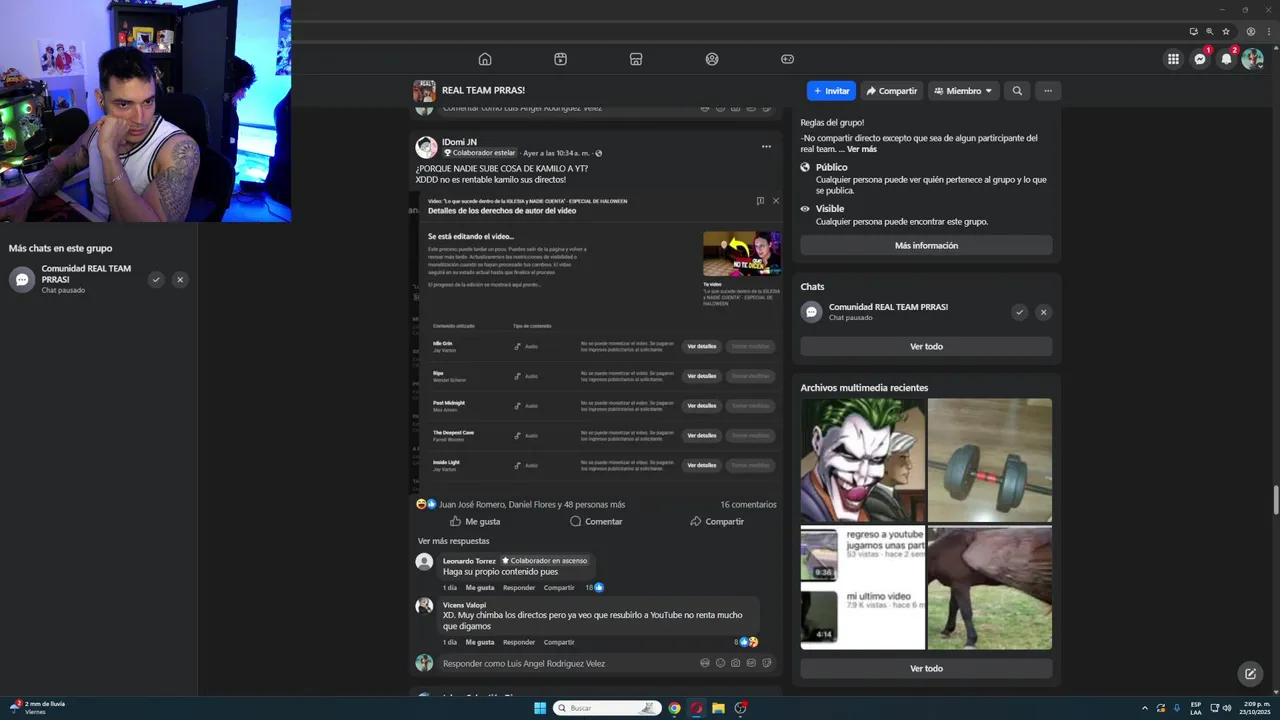Open weather widget 2 mm de lluvia
This screenshot has width=1280, height=720.
point(38,708)
